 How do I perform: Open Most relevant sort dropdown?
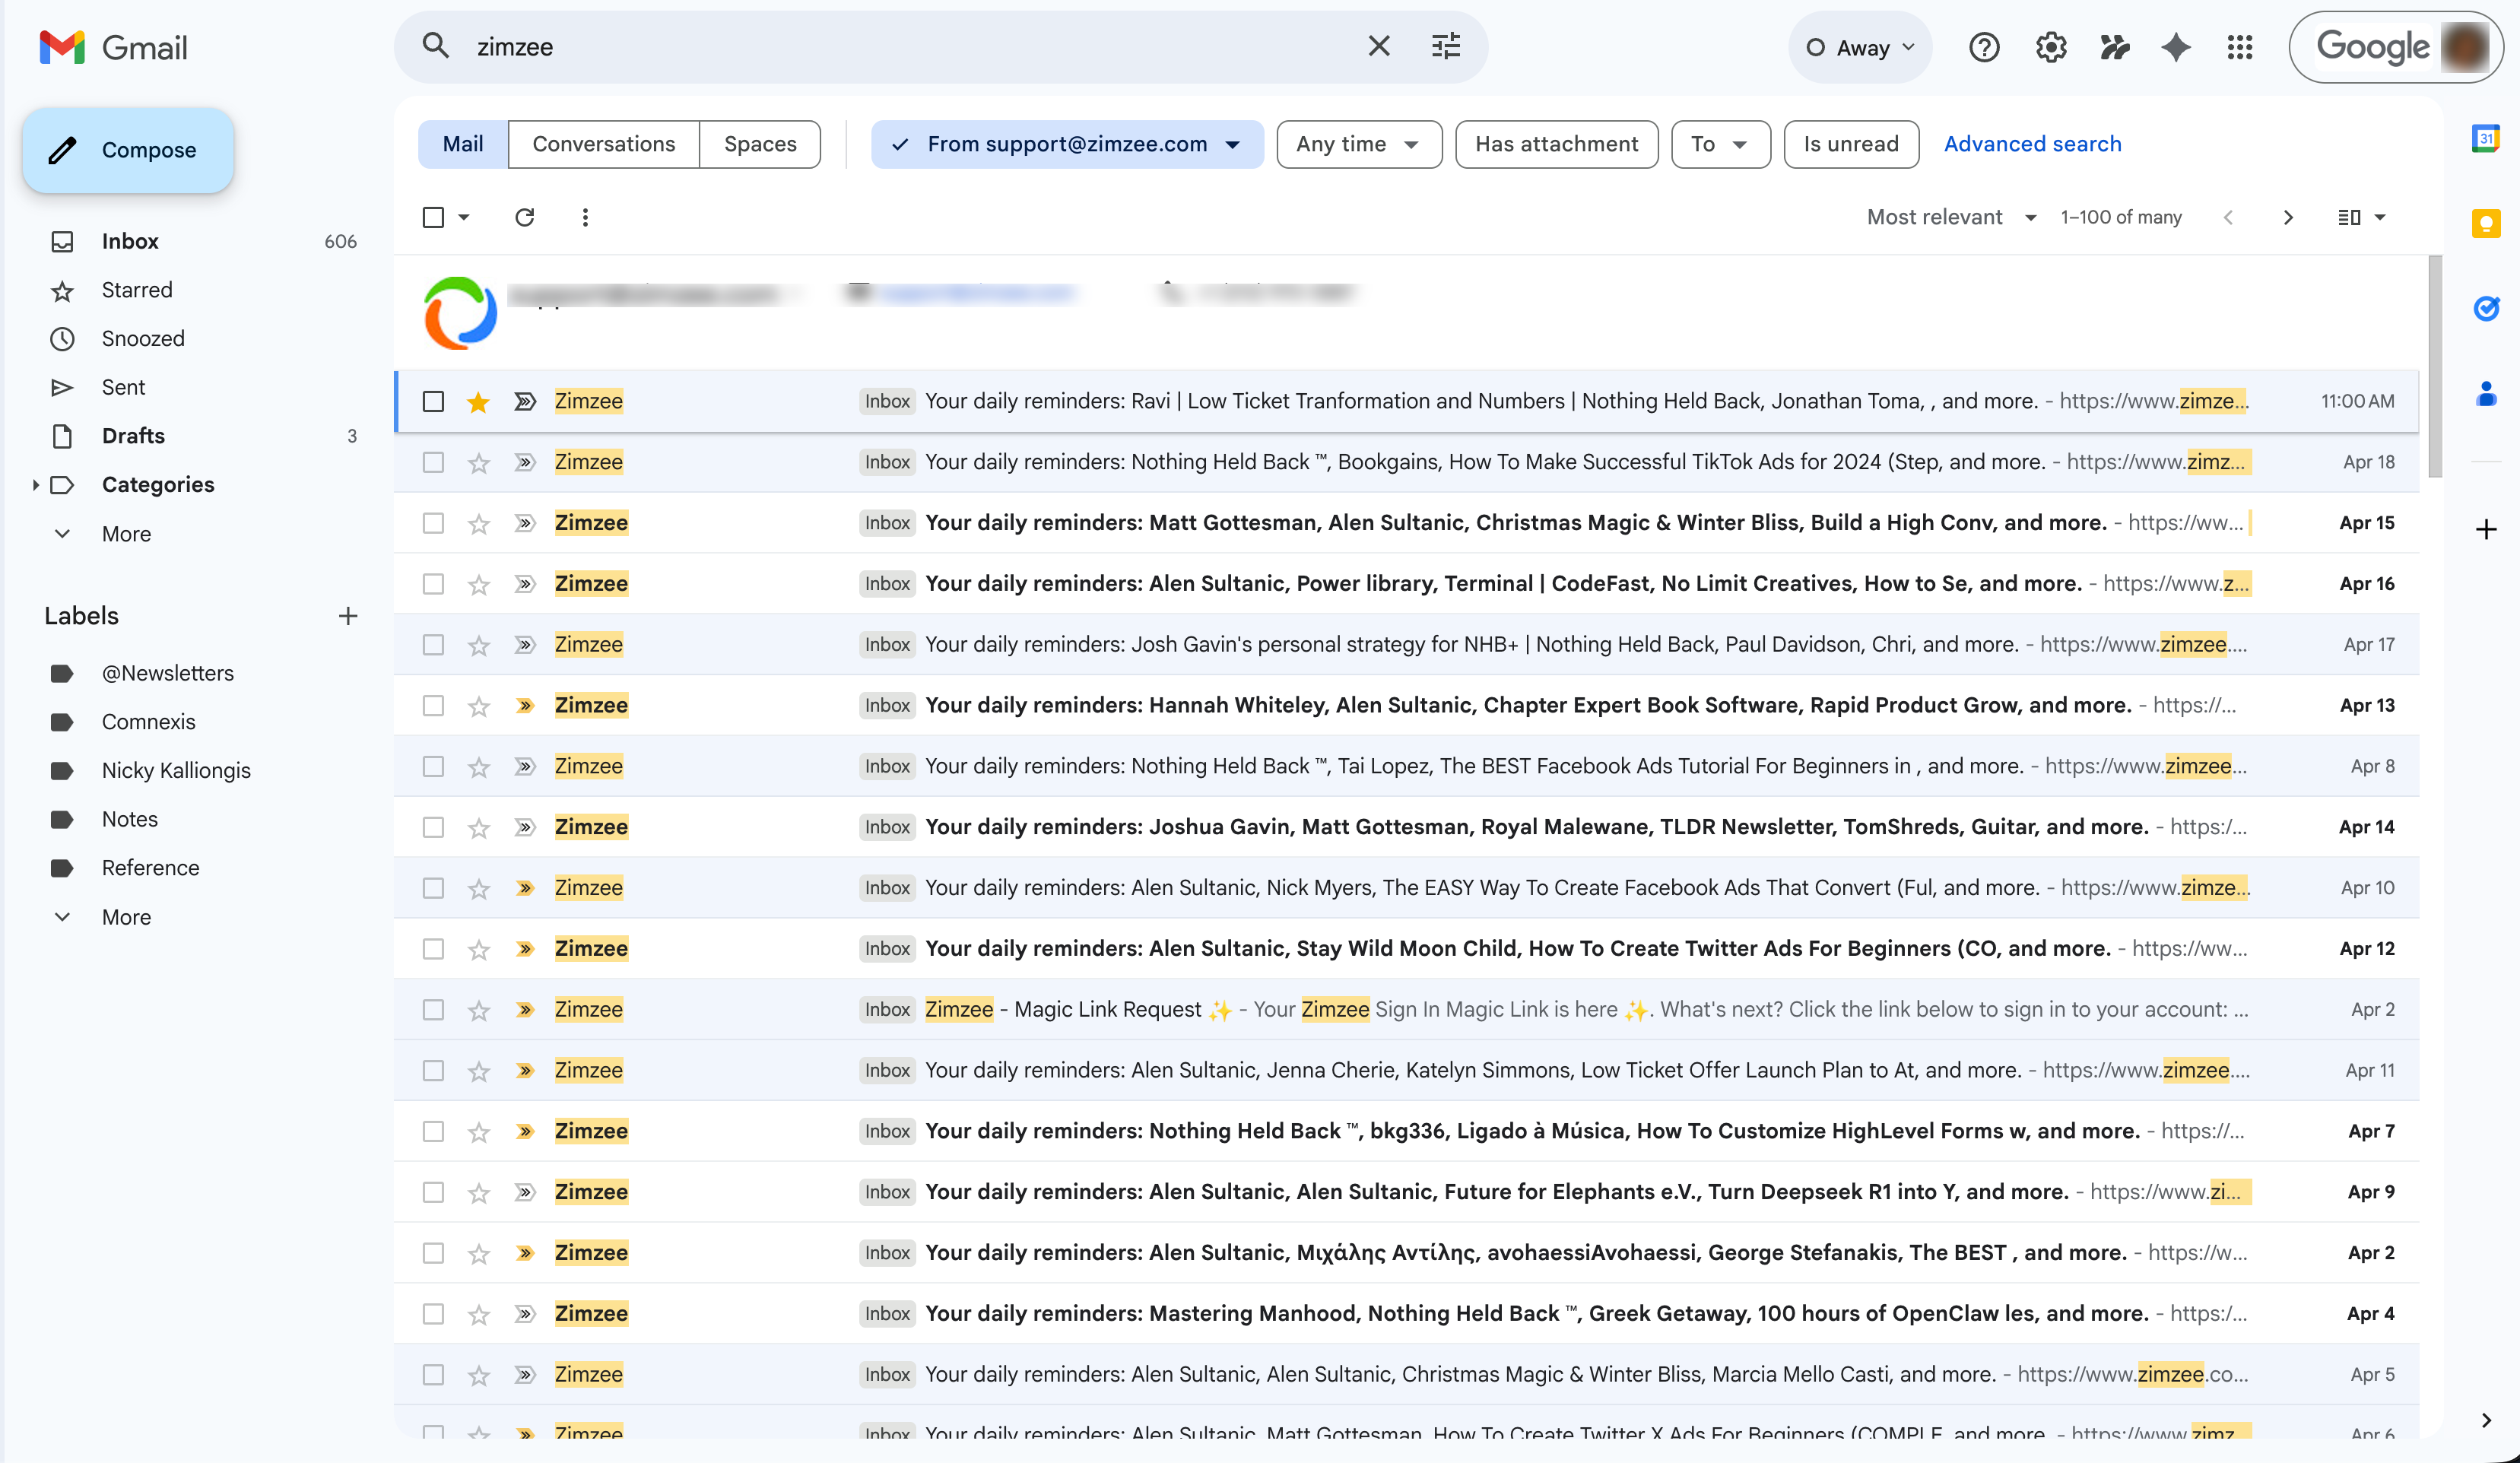tap(1951, 217)
